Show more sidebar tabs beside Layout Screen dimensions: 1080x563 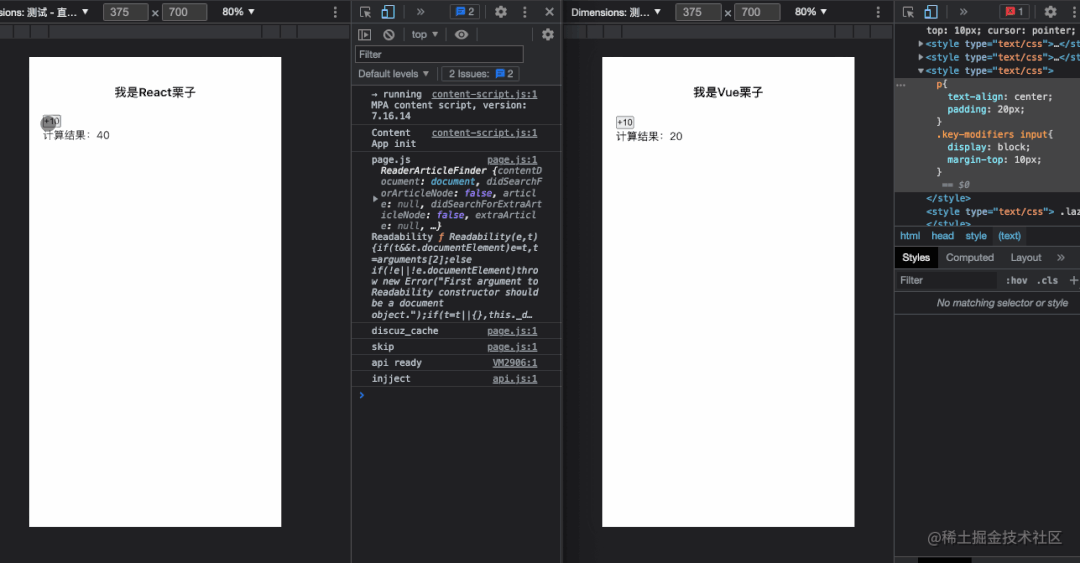click(1061, 258)
